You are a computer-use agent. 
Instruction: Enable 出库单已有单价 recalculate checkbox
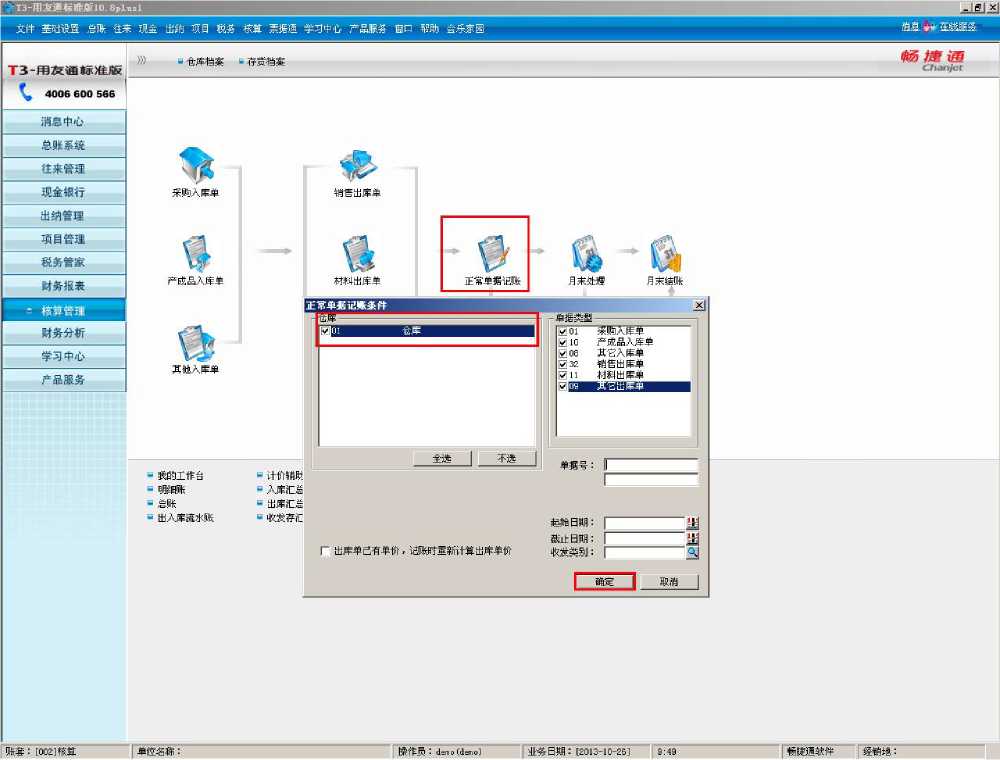(x=325, y=551)
